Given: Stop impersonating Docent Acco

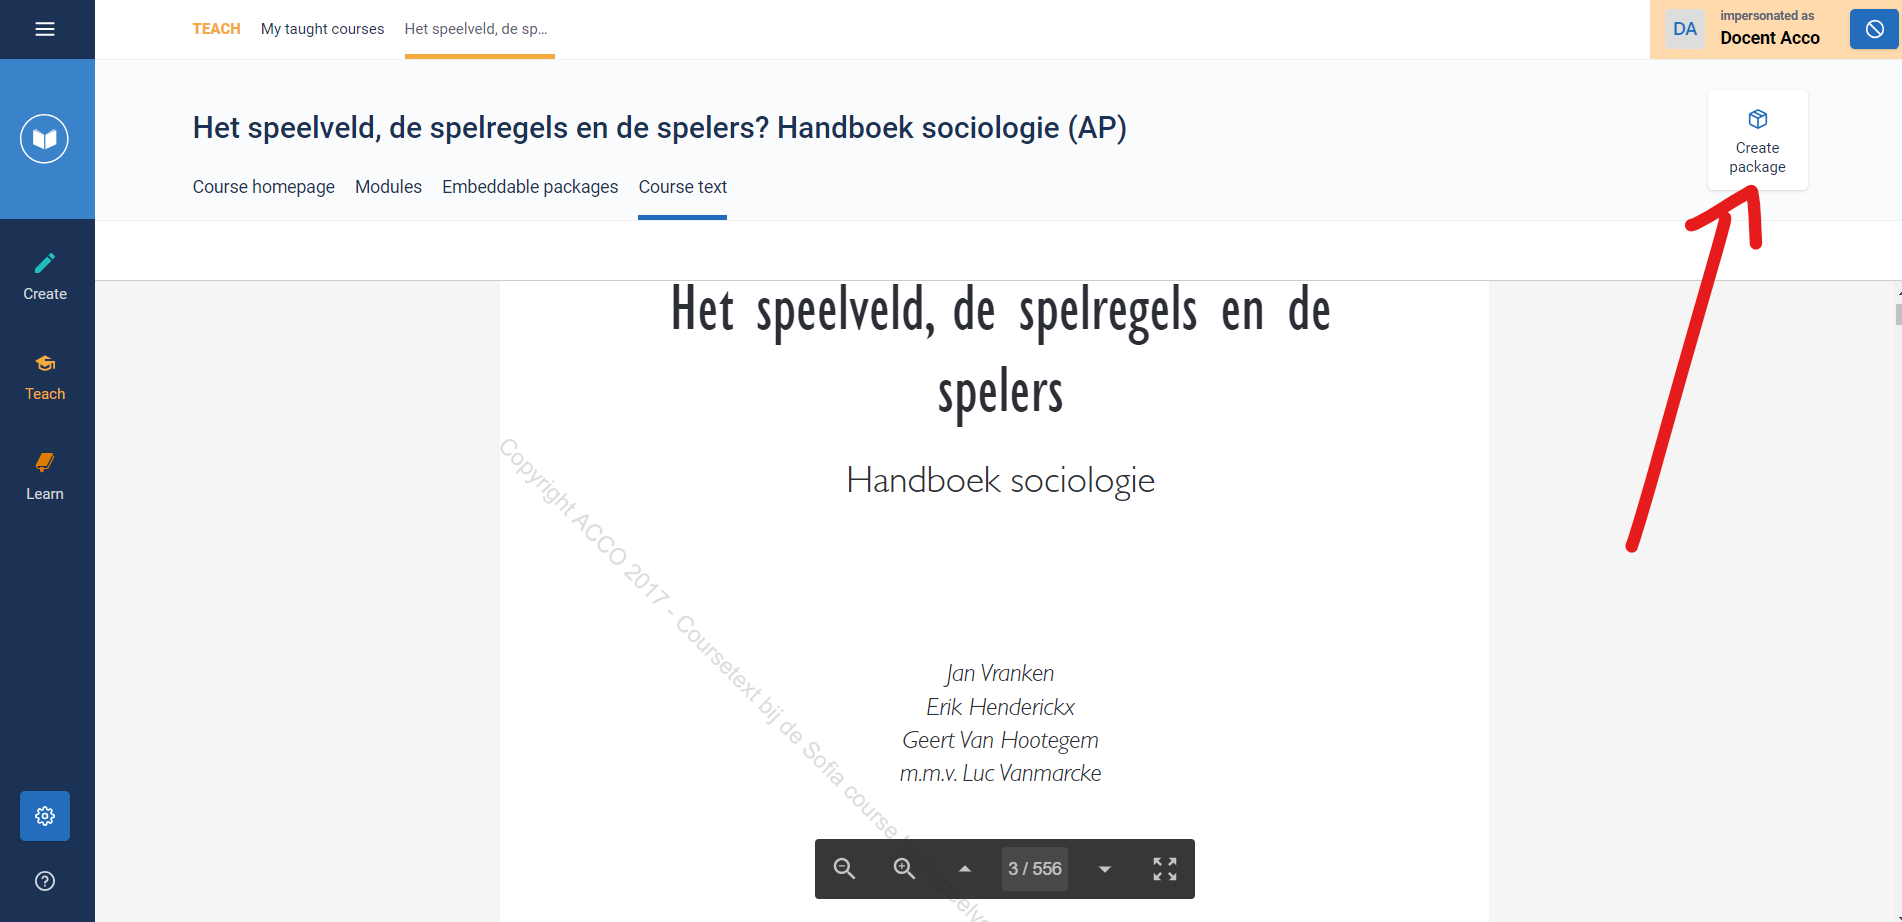Looking at the screenshot, I should 1874,29.
